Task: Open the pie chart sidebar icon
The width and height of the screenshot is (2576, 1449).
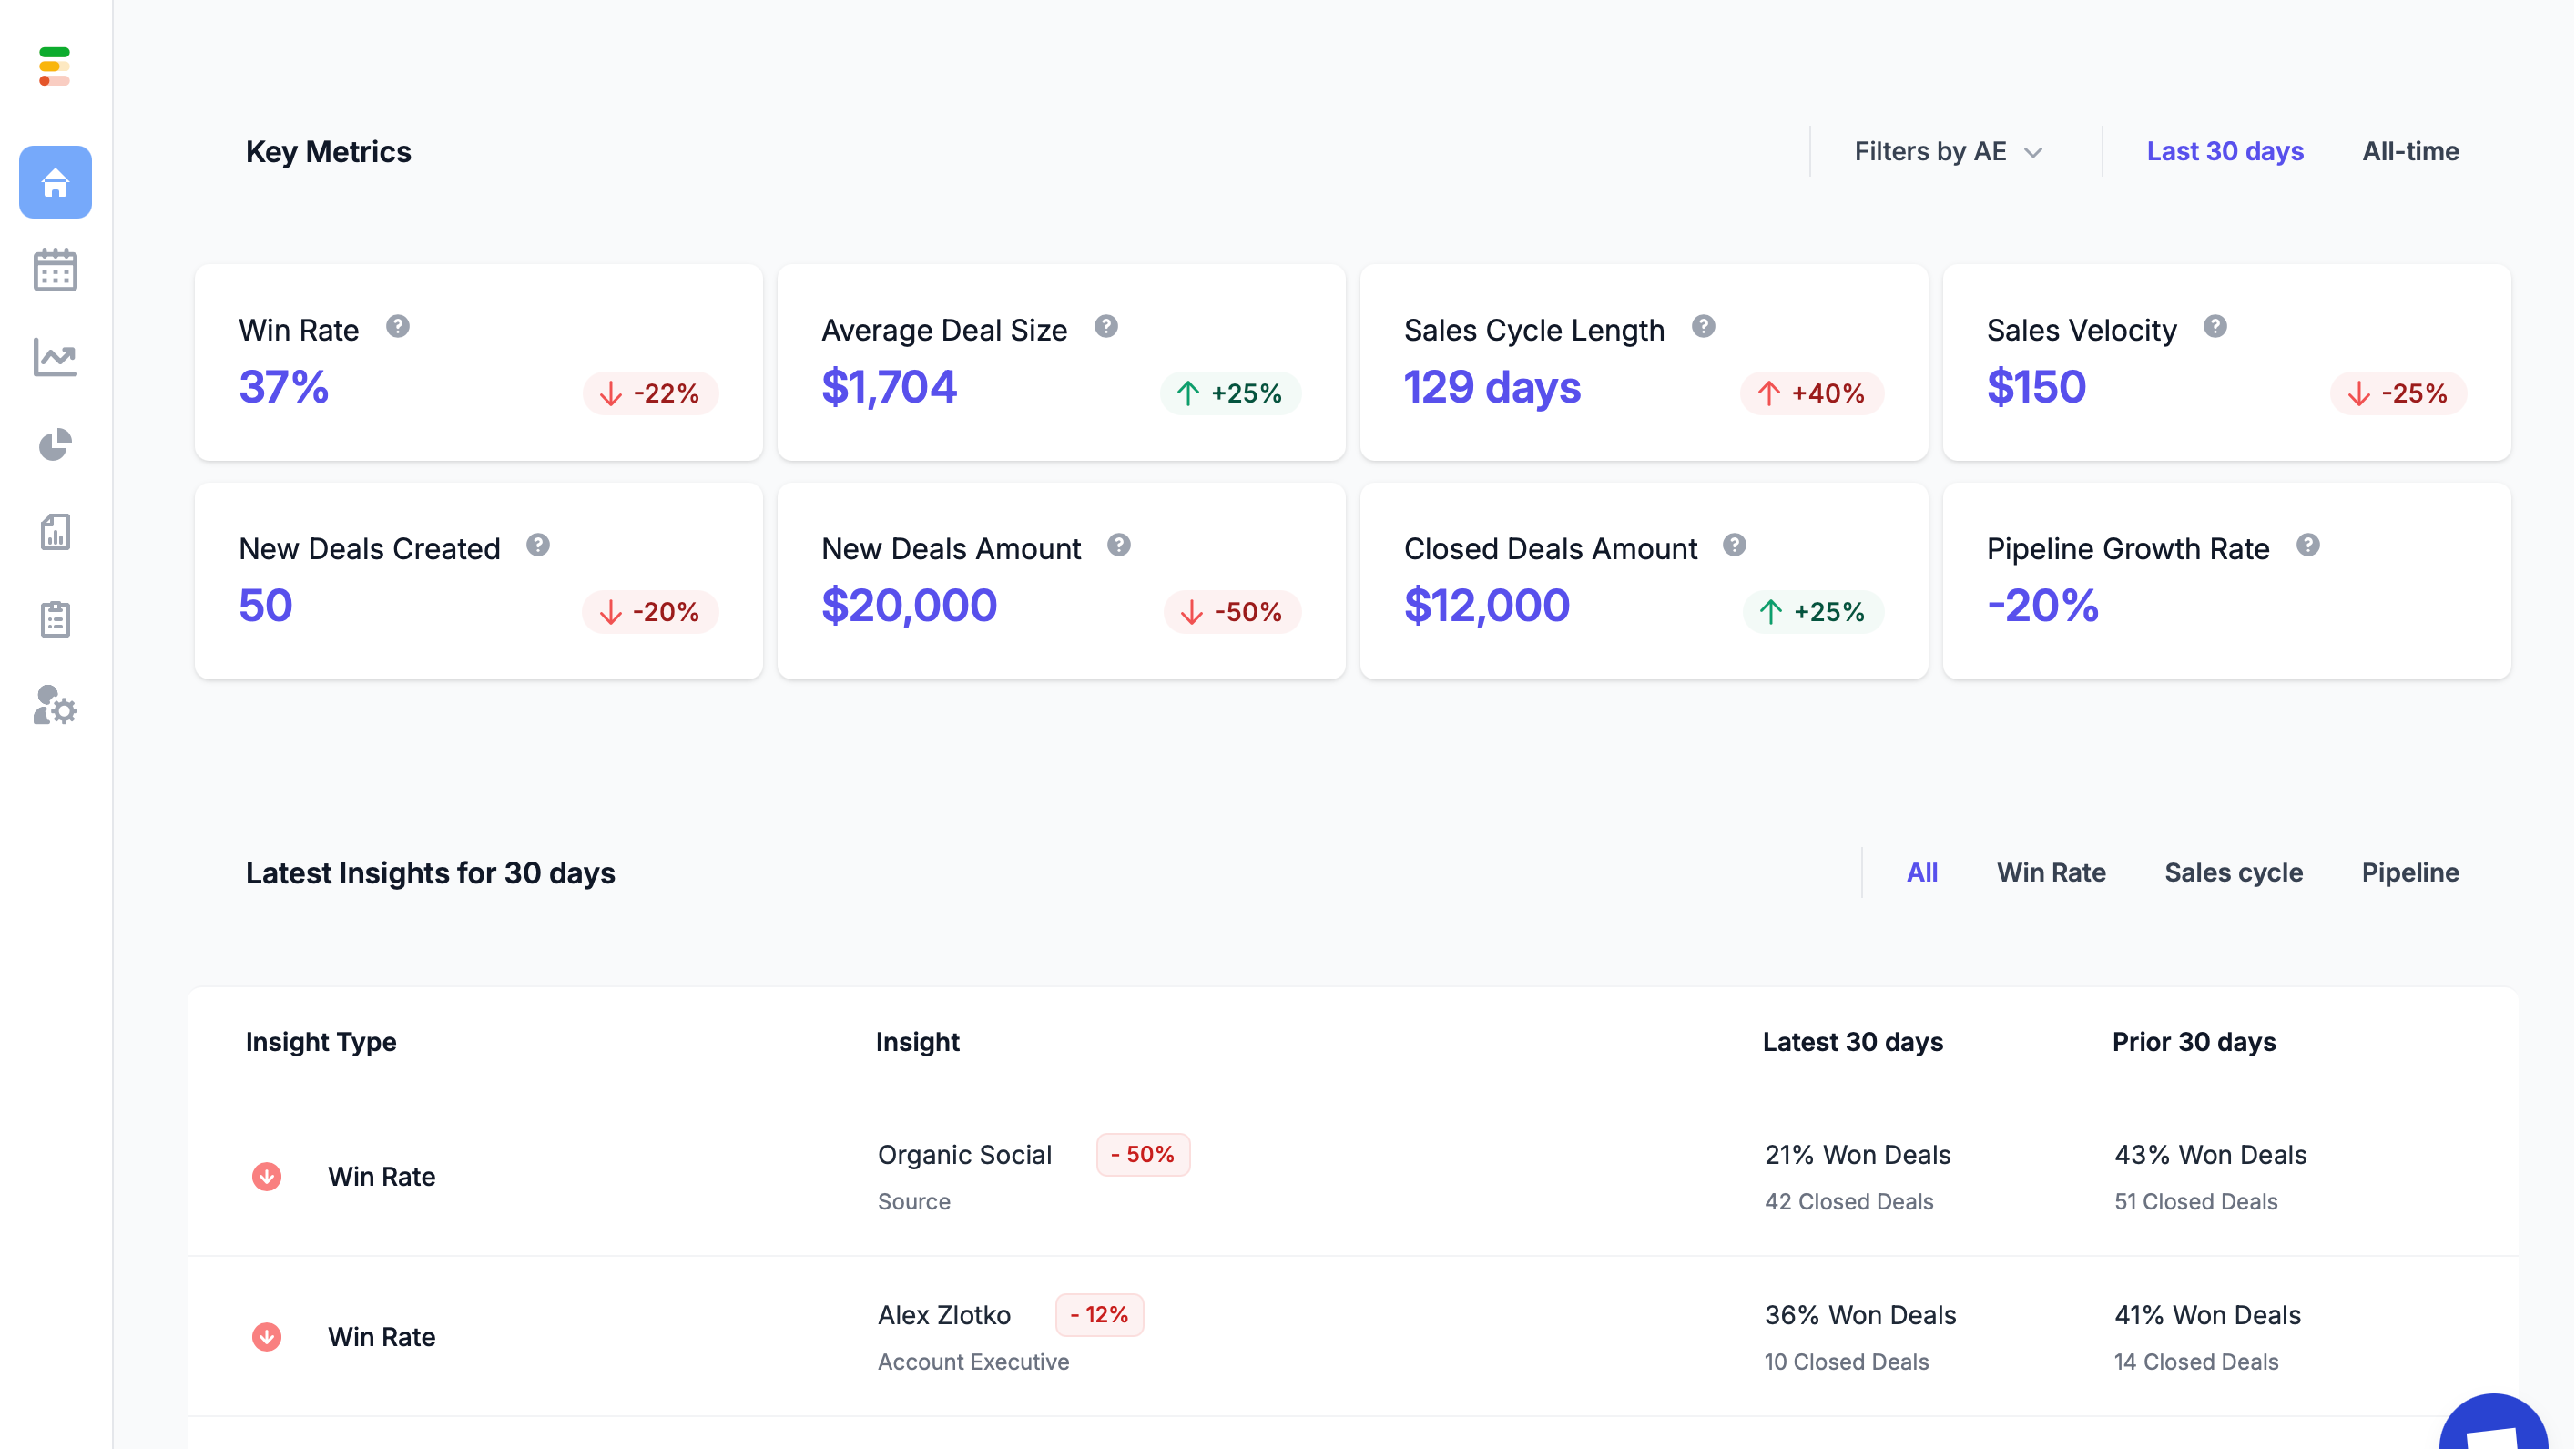Action: tap(55, 445)
